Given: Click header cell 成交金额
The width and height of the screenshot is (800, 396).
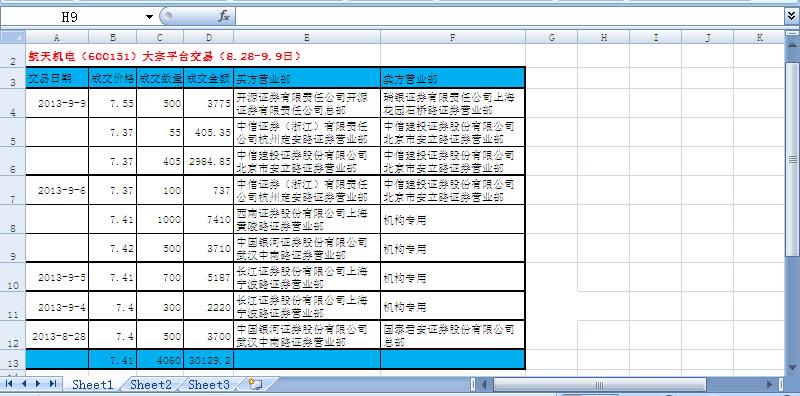Looking at the screenshot, I should [x=209, y=79].
